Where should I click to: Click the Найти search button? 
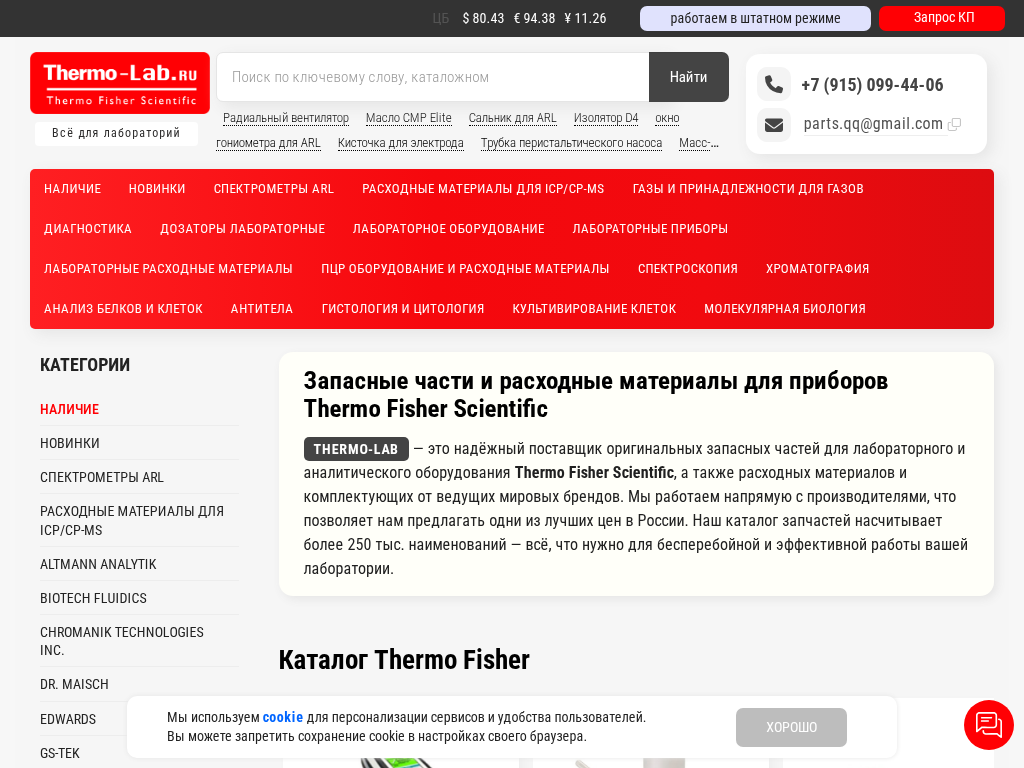(688, 77)
